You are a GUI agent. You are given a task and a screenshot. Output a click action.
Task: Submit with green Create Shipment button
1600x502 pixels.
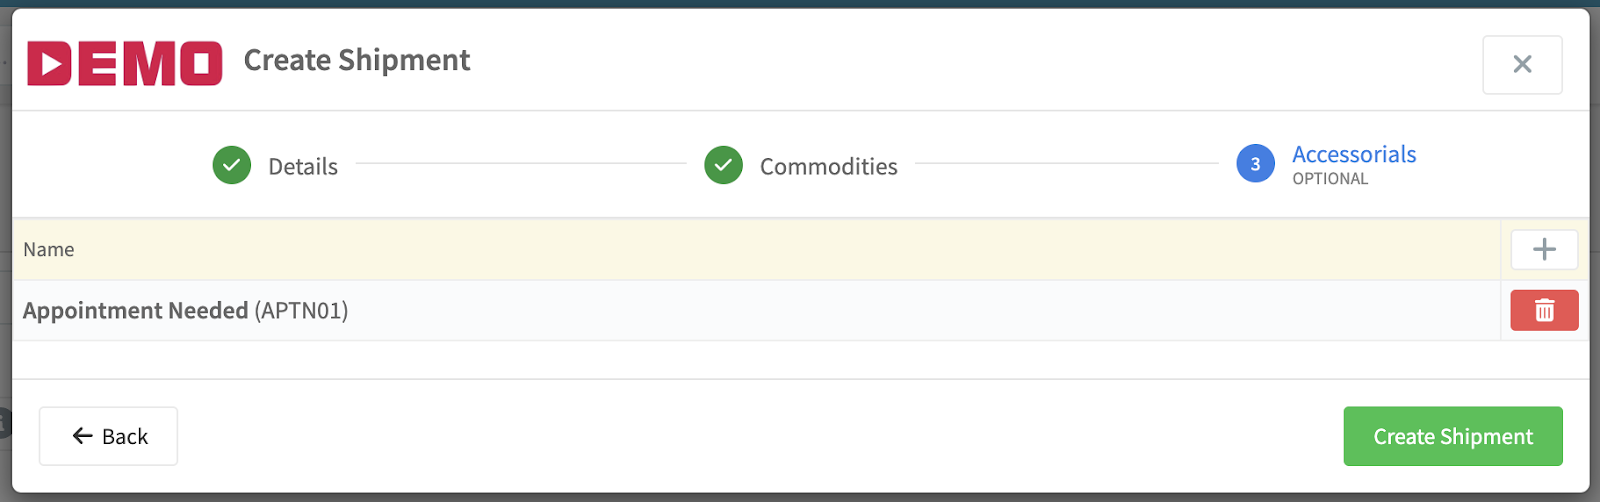(1453, 436)
